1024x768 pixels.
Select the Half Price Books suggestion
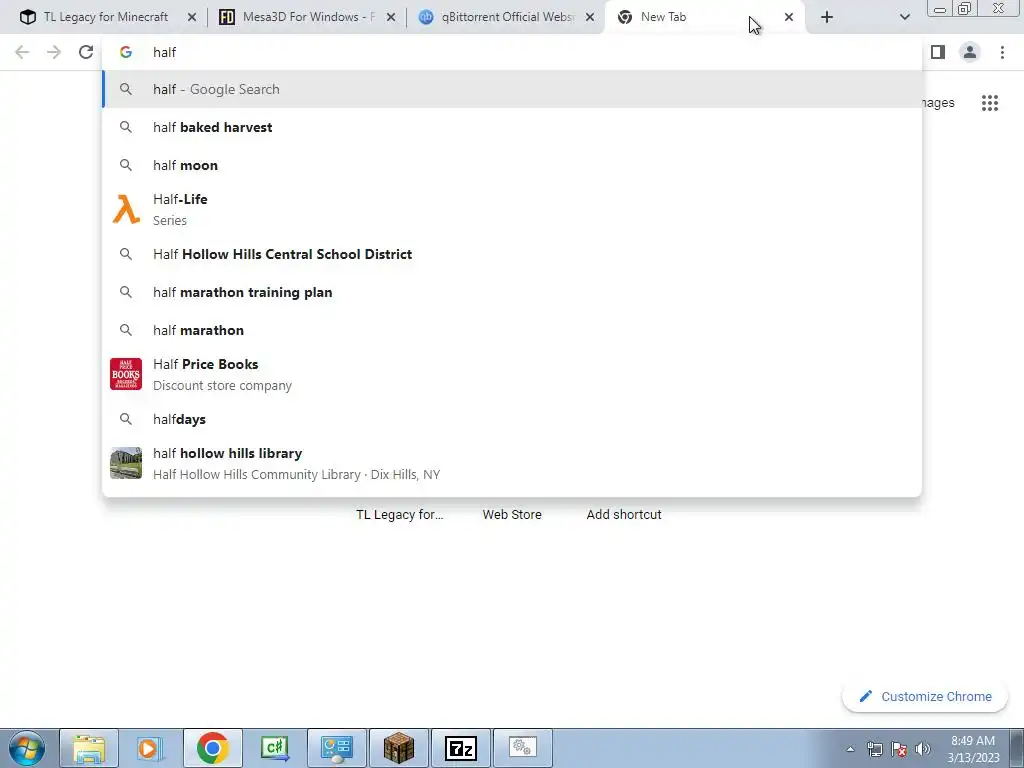(x=512, y=374)
